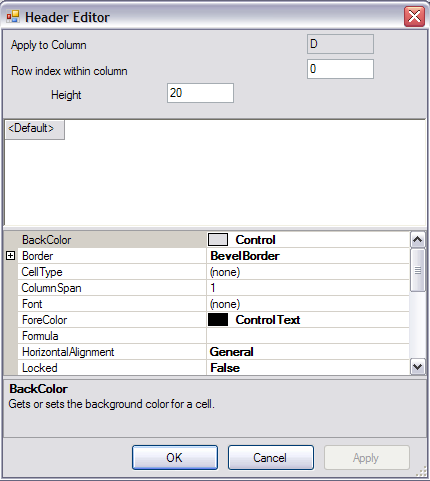Image resolution: width=430 pixels, height=481 pixels.
Task: Click the empty Formula value cell
Action: pos(308,336)
